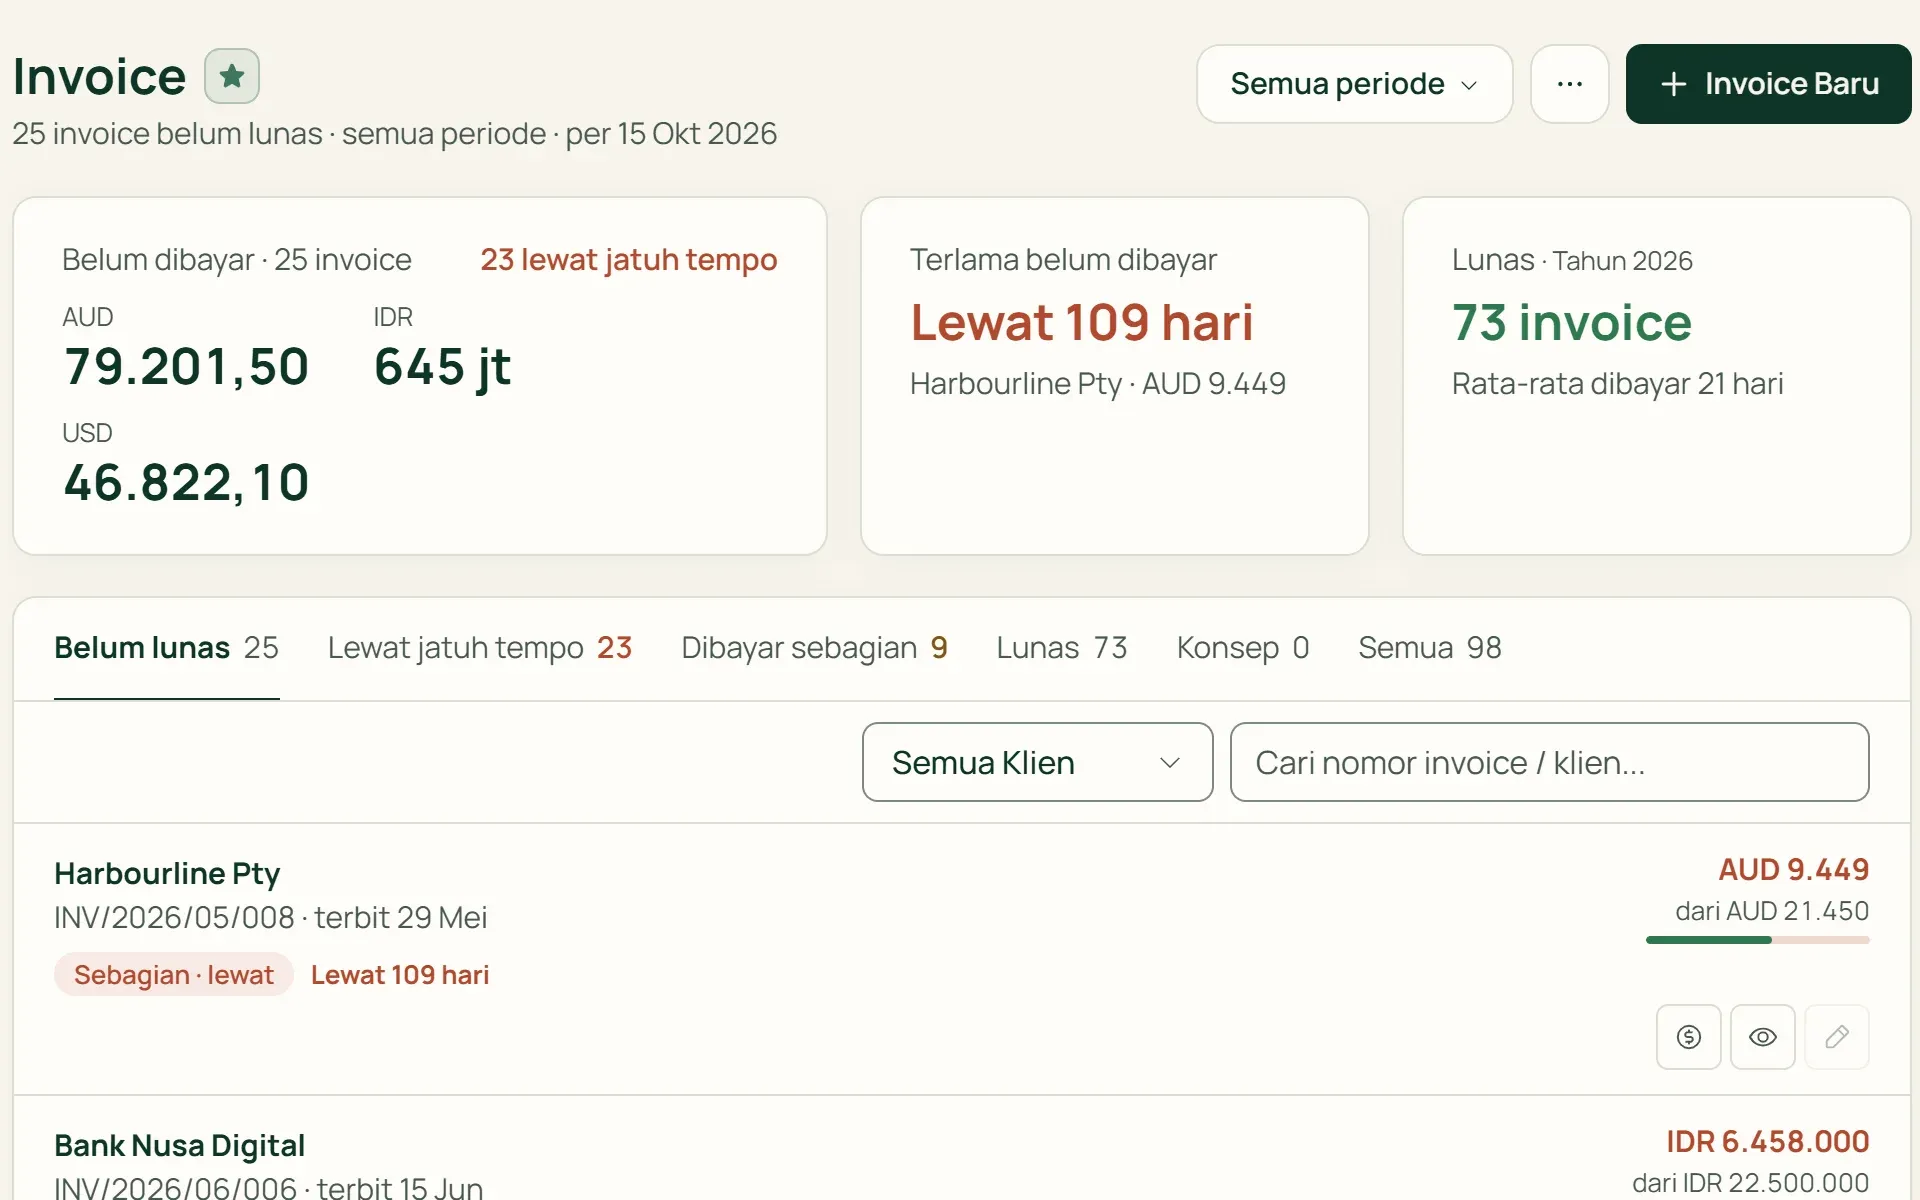Open the Semua periode dropdown
This screenshot has height=1200, width=1920.
(x=1354, y=84)
